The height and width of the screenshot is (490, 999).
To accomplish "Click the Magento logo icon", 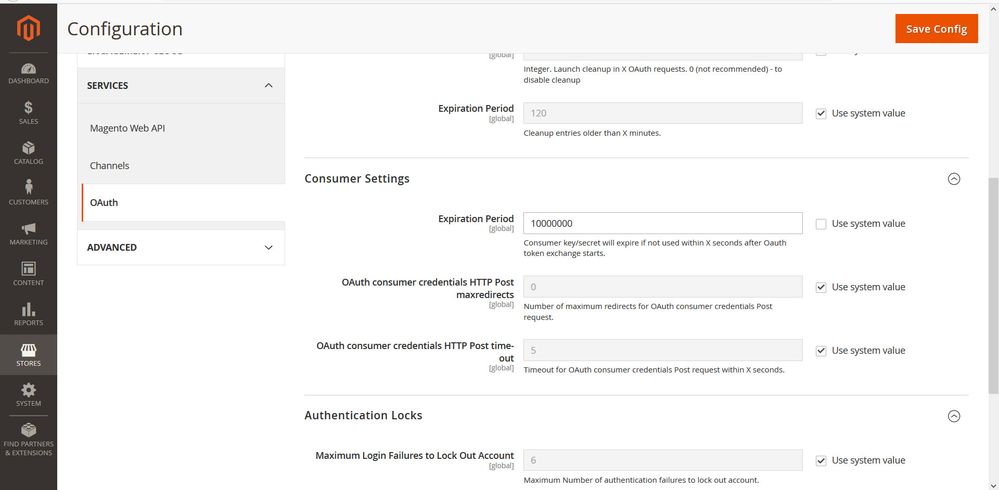I will (x=28, y=30).
